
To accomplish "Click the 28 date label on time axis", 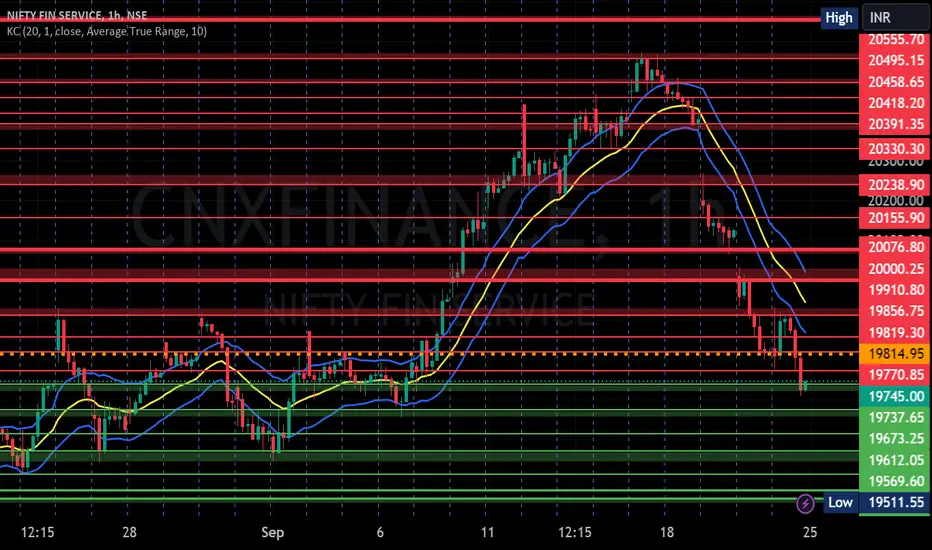I will (129, 532).
